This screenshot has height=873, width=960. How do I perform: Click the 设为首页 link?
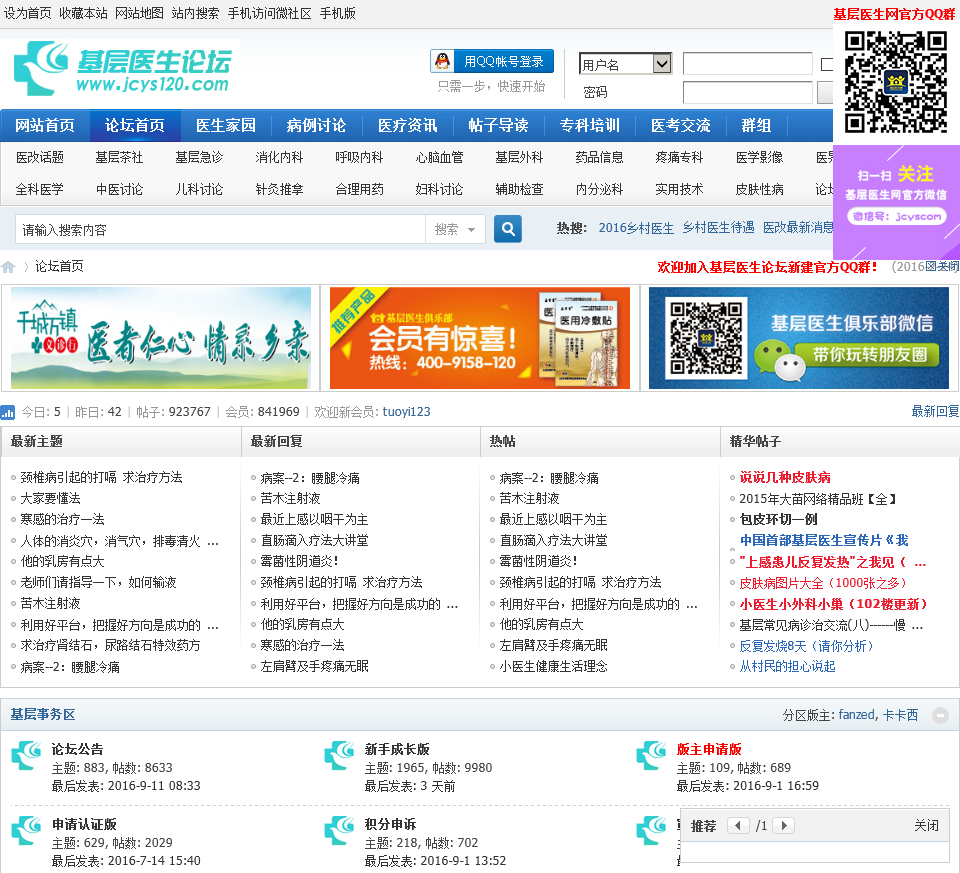point(28,13)
